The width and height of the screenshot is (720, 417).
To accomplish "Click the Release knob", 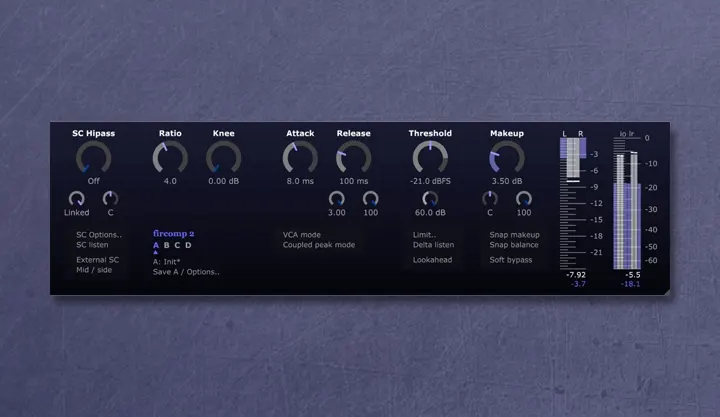I will 353,158.
